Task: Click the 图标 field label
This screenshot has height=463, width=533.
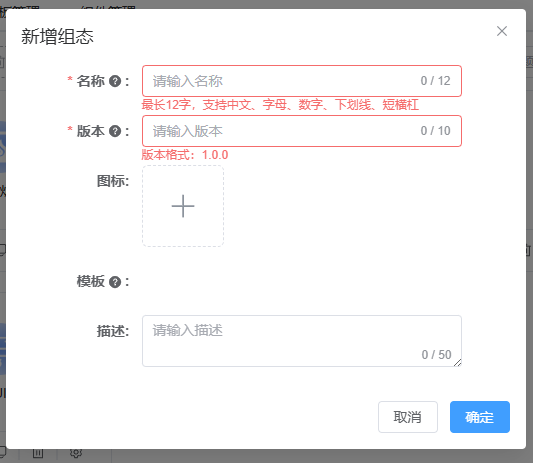Action: click(113, 181)
